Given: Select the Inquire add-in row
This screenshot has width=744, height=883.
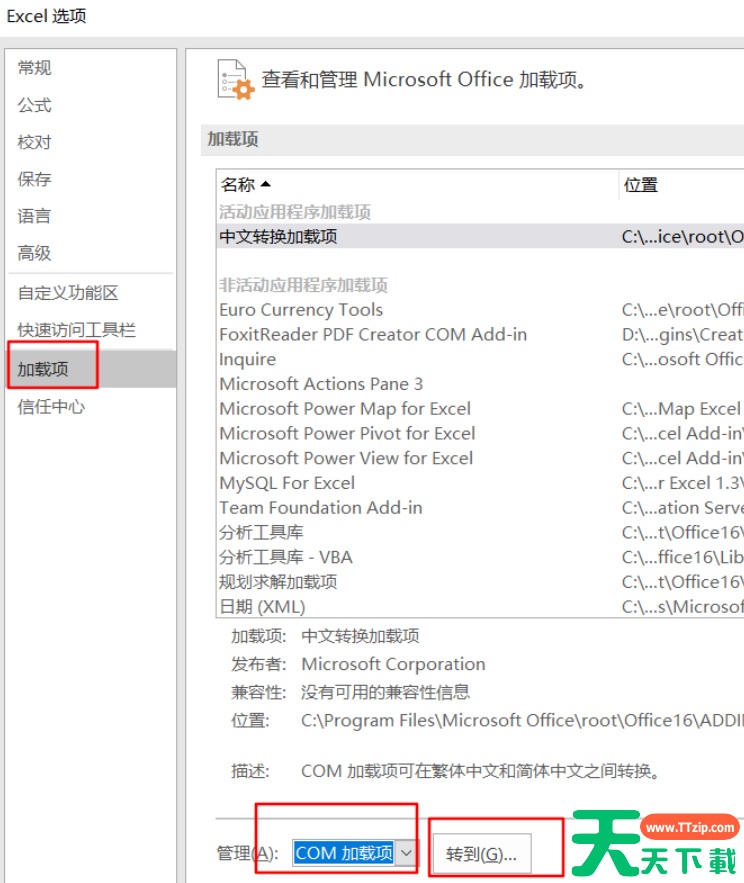Looking at the screenshot, I should coord(480,359).
